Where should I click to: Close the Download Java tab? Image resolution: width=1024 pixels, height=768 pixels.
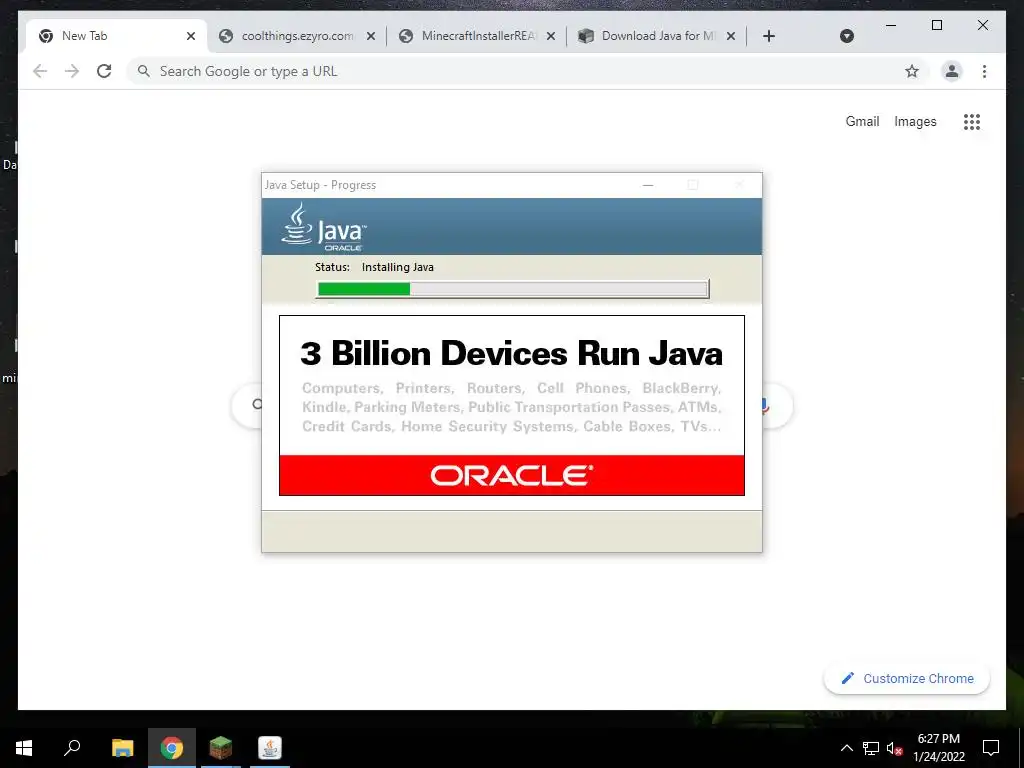tap(731, 36)
